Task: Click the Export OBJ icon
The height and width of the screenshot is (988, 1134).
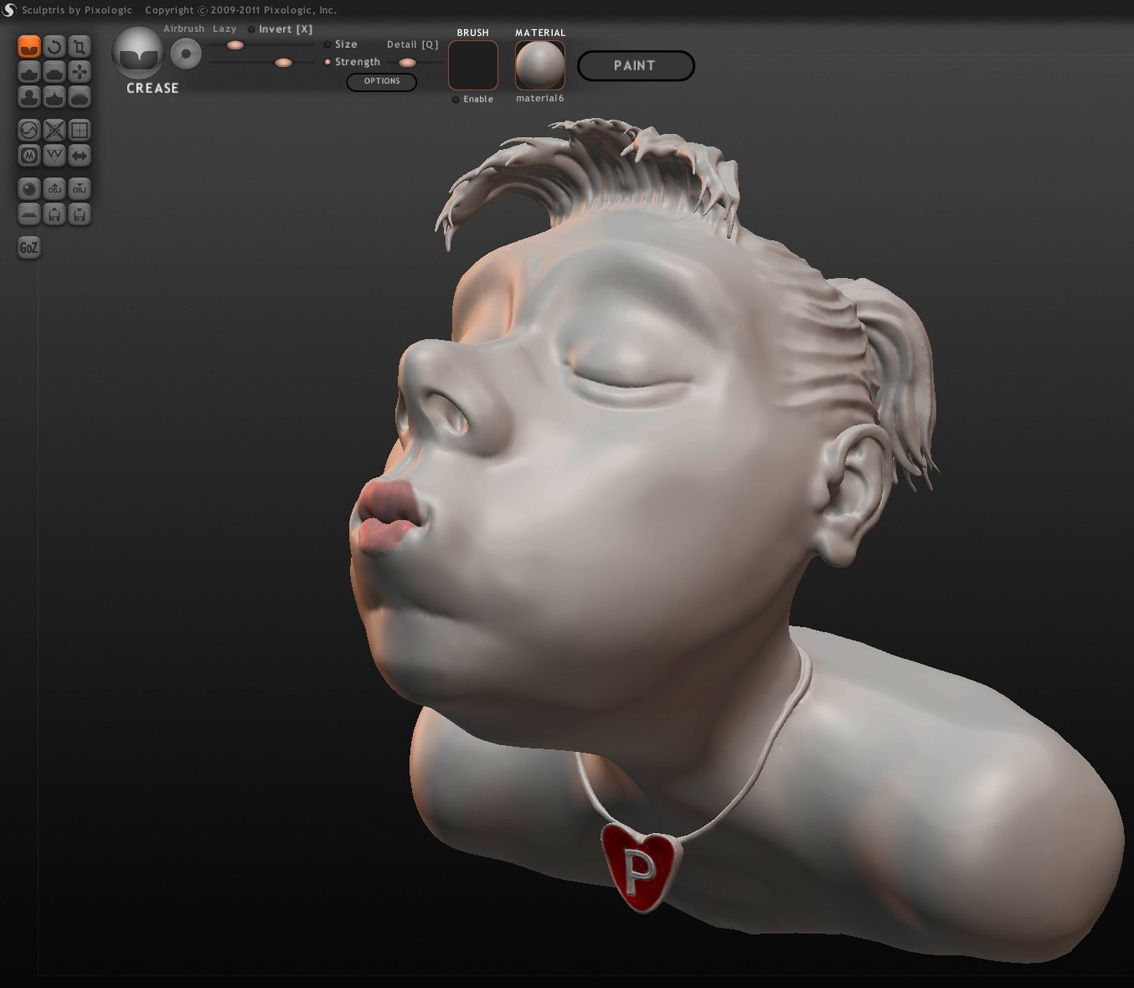Action: point(80,189)
